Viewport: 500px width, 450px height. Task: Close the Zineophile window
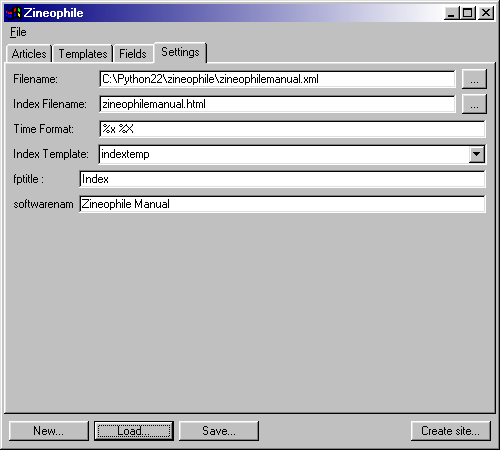click(x=486, y=13)
